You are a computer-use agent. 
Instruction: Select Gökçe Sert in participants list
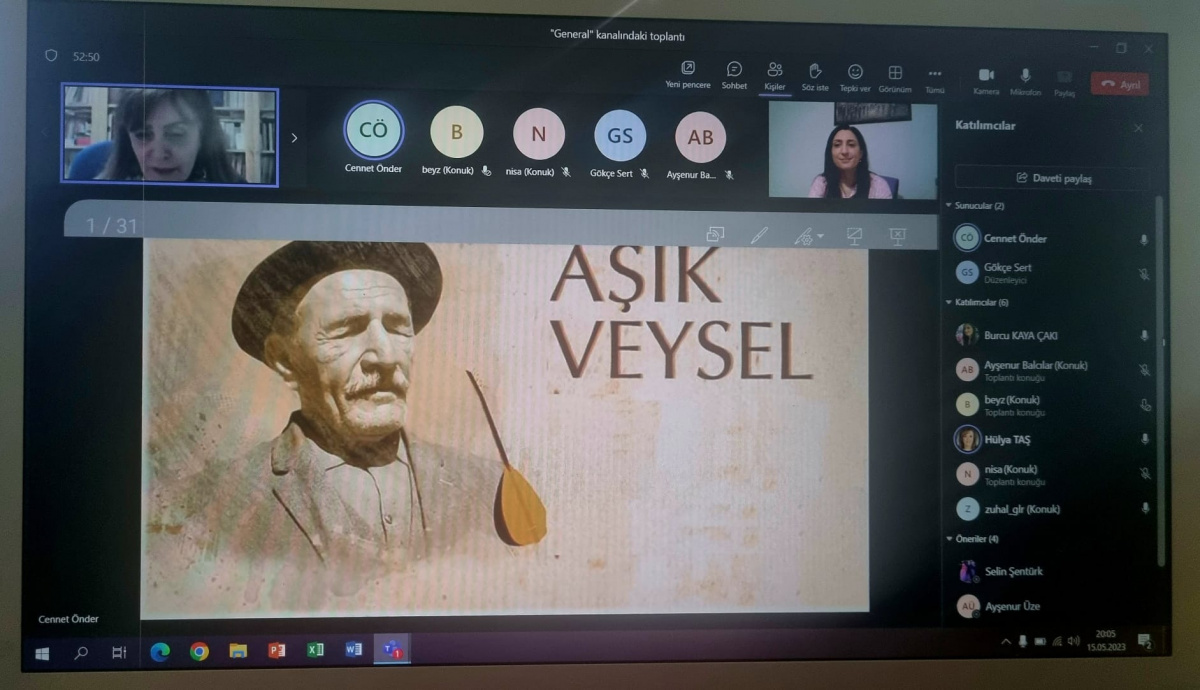click(x=1052, y=272)
